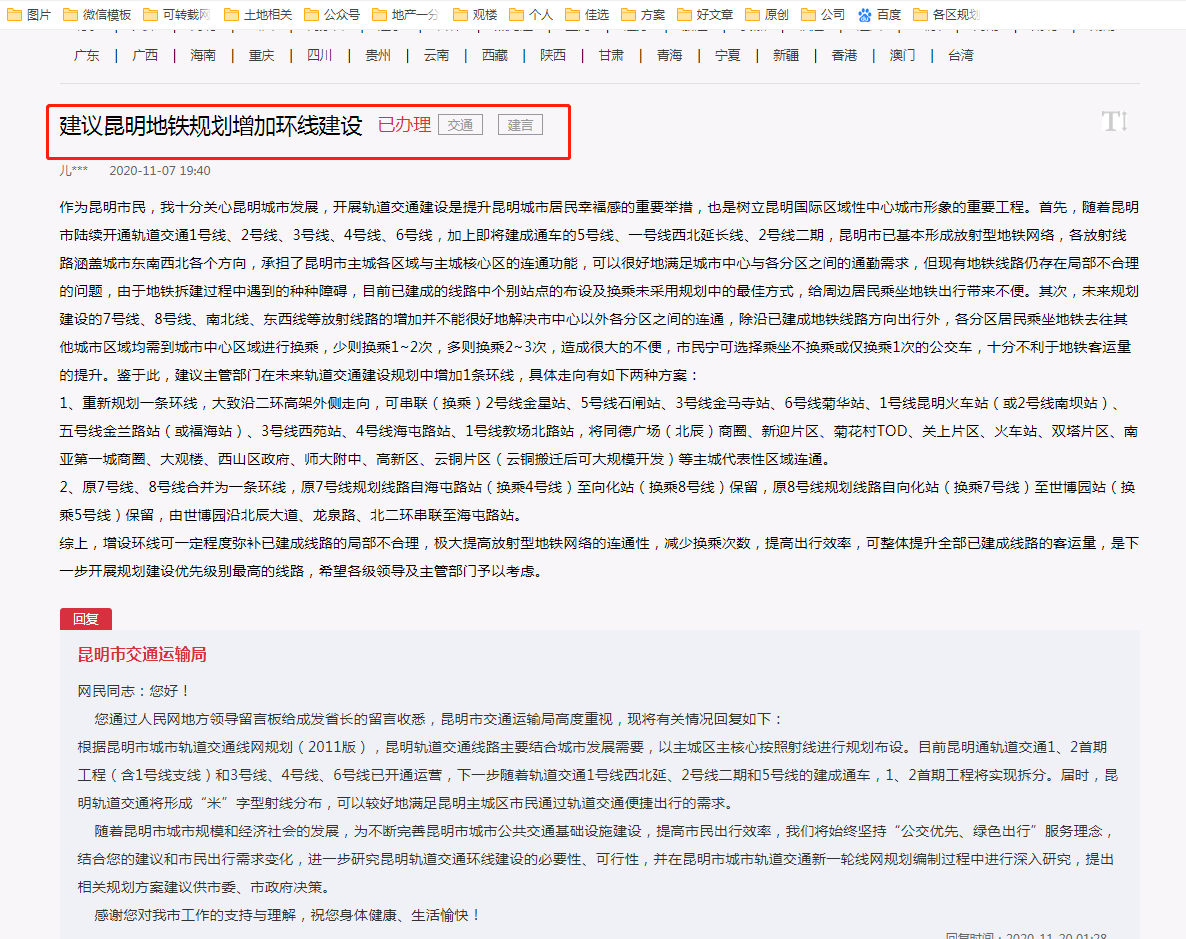This screenshot has width=1186, height=939.
Task: Expand the 原创 bookmark folder
Action: coord(766,14)
